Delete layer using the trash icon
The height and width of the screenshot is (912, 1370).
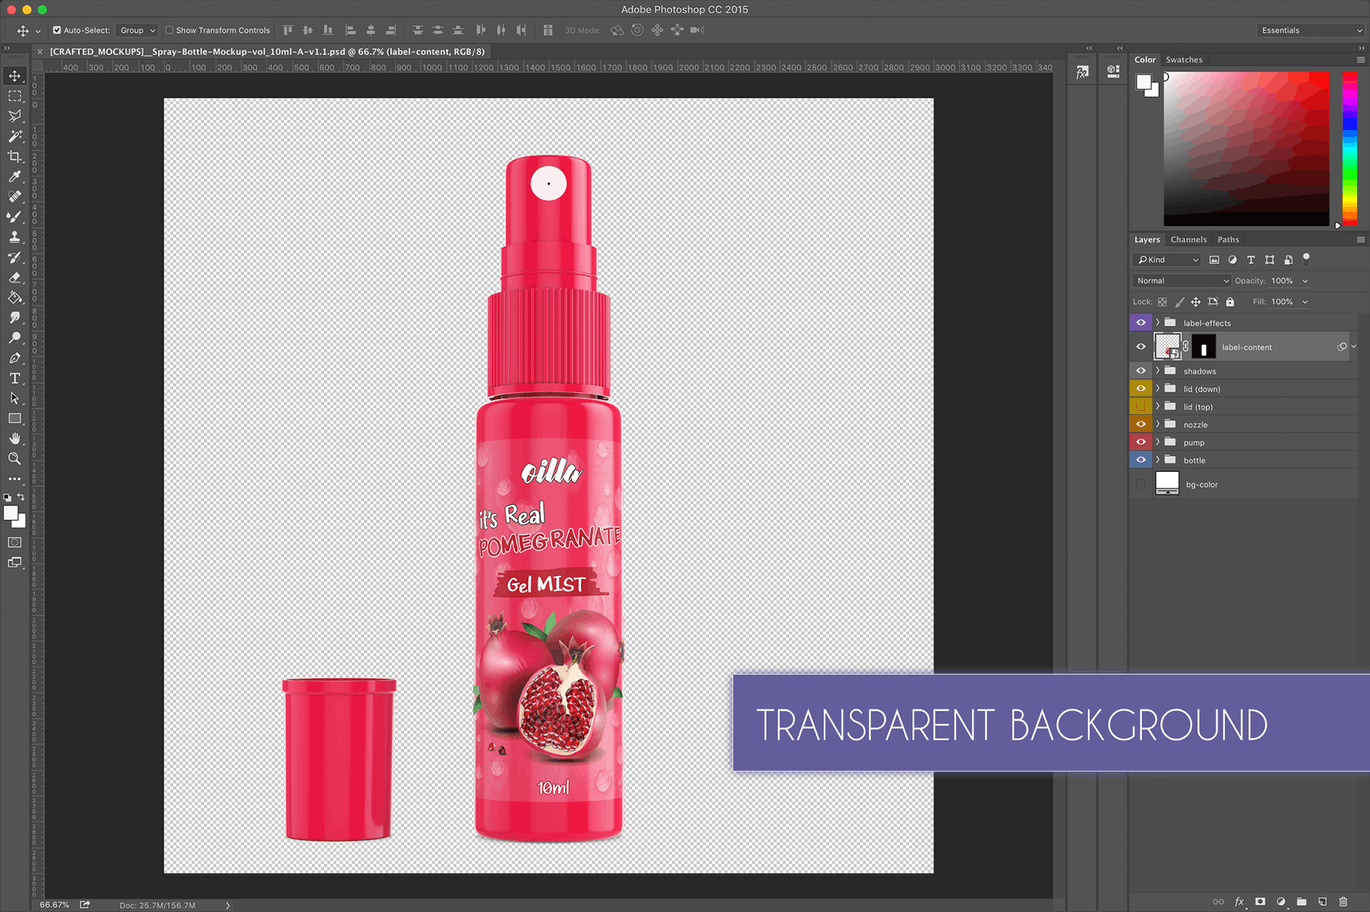click(x=1344, y=901)
